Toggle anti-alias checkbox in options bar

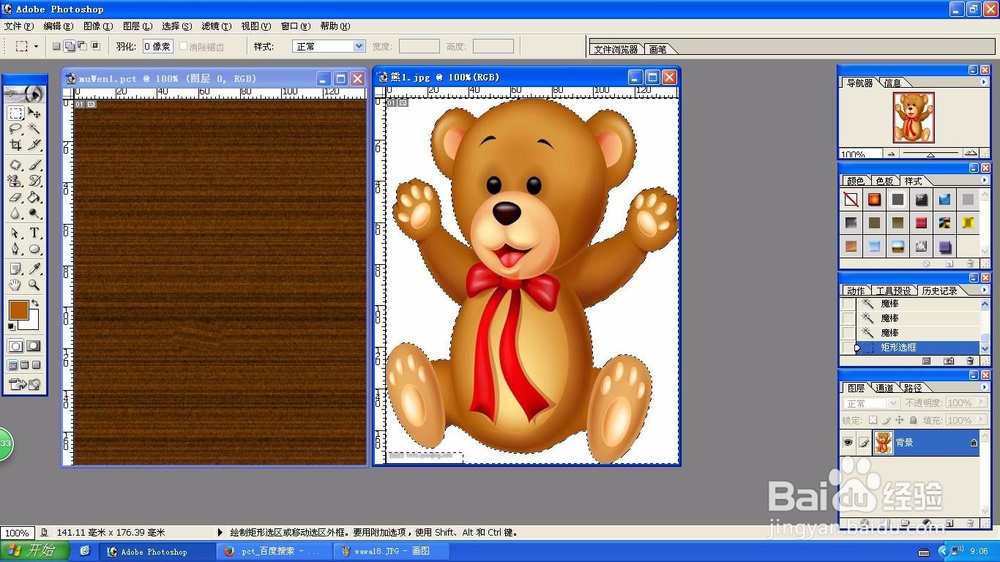(184, 46)
